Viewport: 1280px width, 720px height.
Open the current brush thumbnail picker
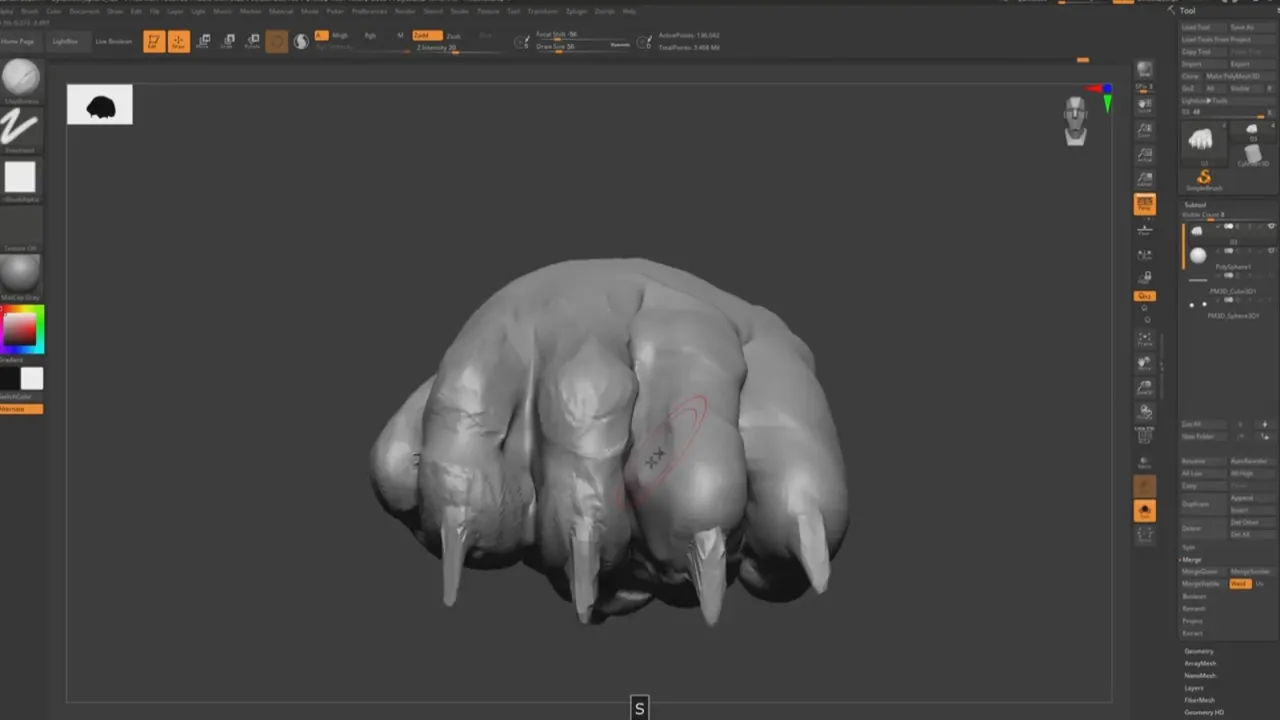pyautogui.click(x=21, y=78)
